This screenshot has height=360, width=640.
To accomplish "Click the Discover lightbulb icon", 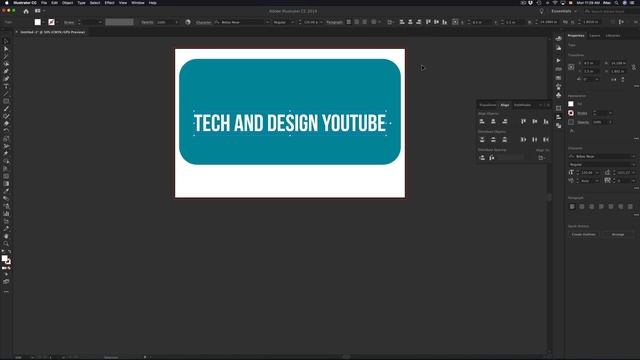I will point(542,11).
